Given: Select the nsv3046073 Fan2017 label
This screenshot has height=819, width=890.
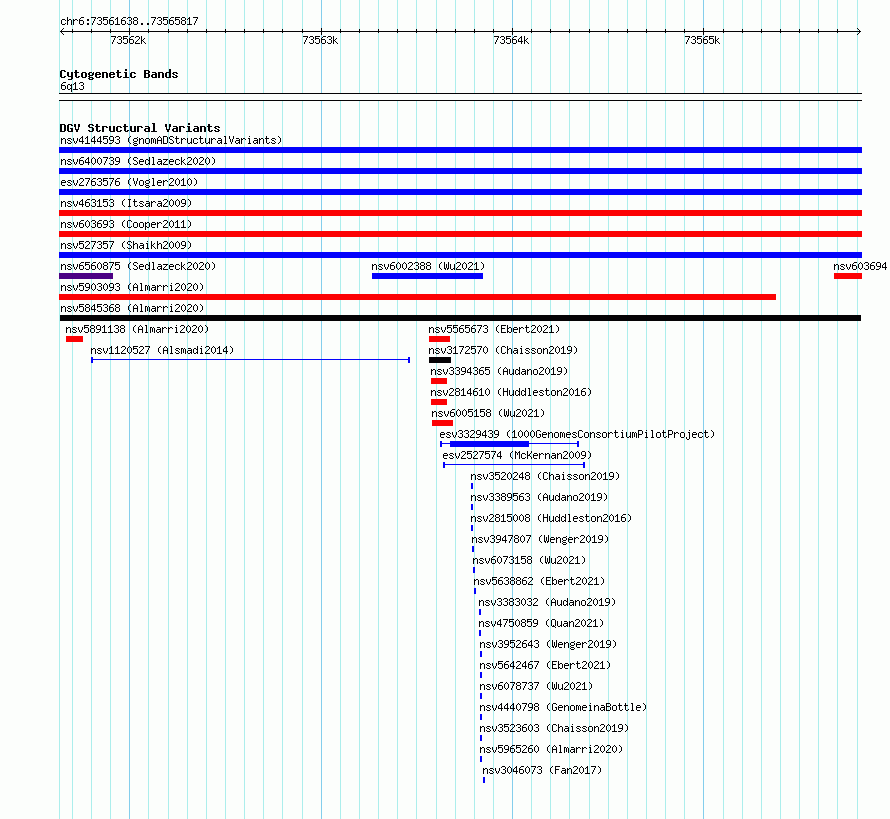Looking at the screenshot, I should (x=542, y=770).
